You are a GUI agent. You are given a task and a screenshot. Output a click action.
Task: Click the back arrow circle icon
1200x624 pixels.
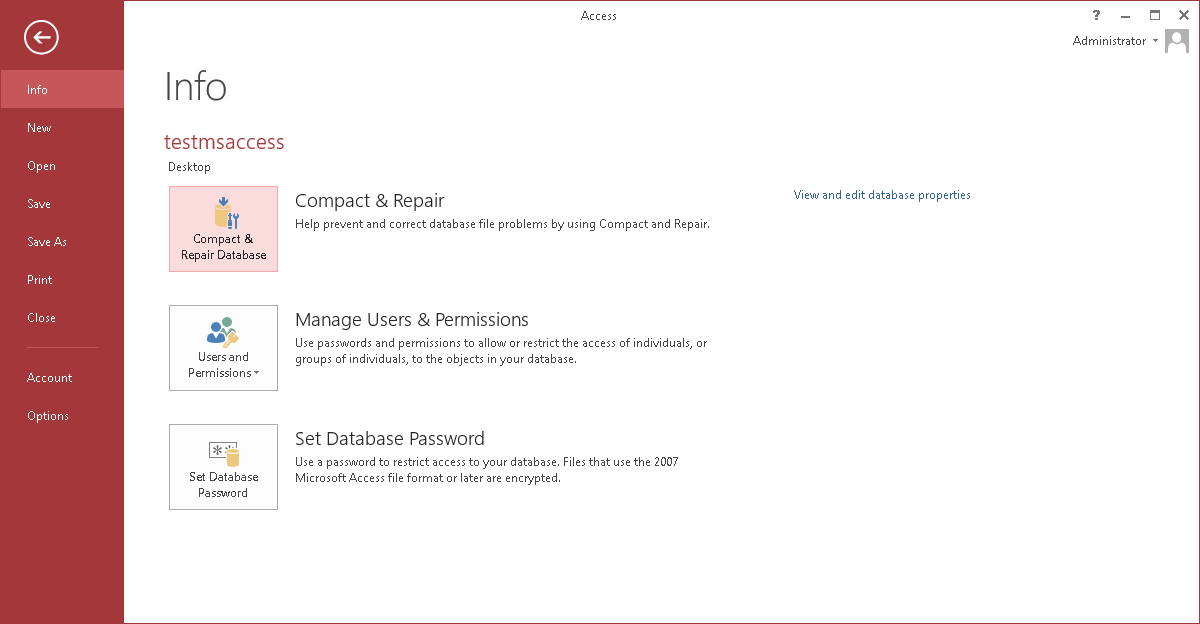click(42, 38)
